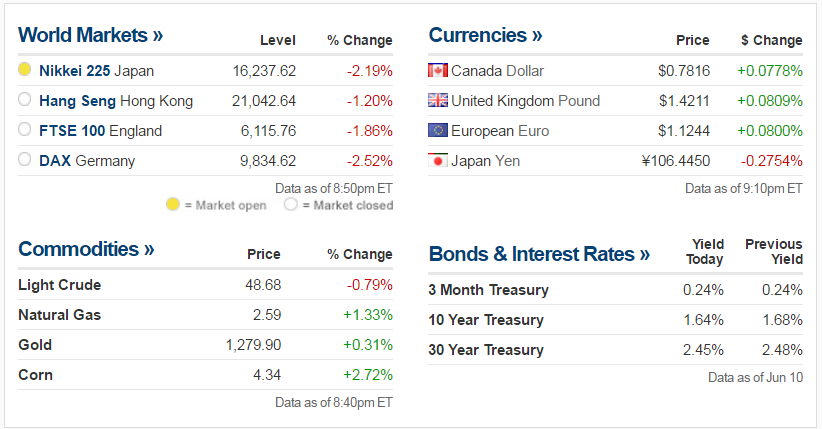
Task: Click the United Kingdom Pound currency link
Action: (x=525, y=101)
